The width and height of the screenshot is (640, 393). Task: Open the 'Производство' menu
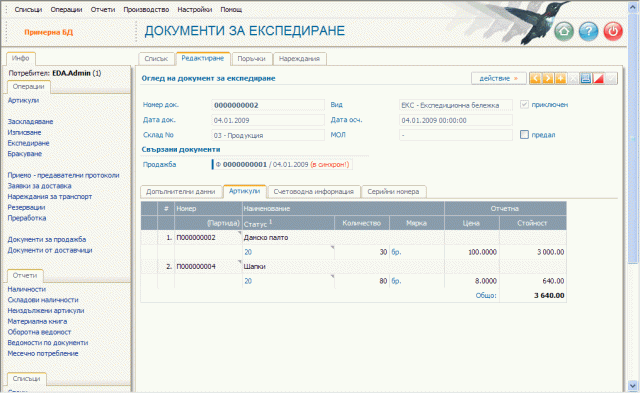point(146,9)
